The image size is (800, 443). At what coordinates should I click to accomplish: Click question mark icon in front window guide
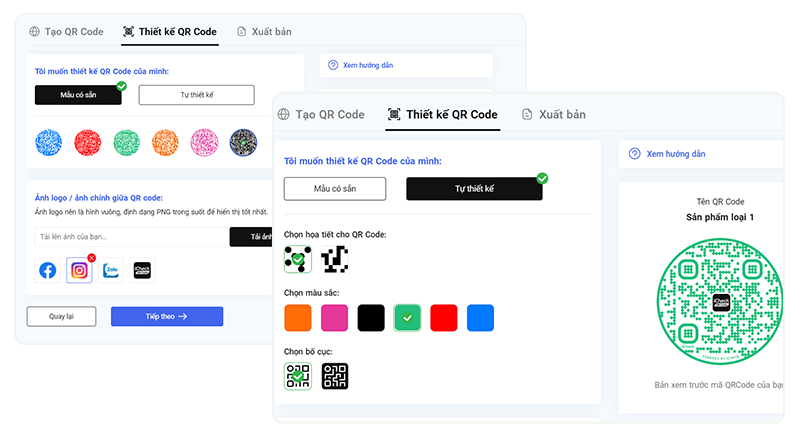pyautogui.click(x=634, y=154)
